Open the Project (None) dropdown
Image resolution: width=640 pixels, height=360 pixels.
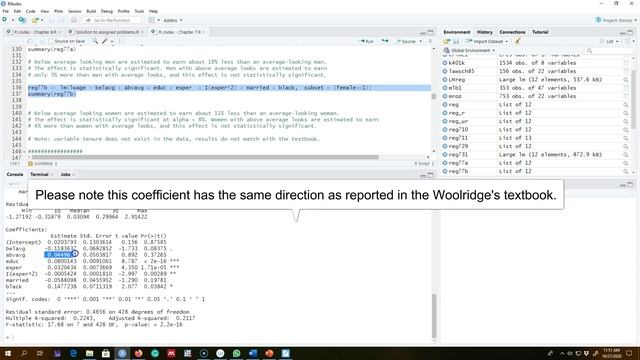[x=616, y=20]
